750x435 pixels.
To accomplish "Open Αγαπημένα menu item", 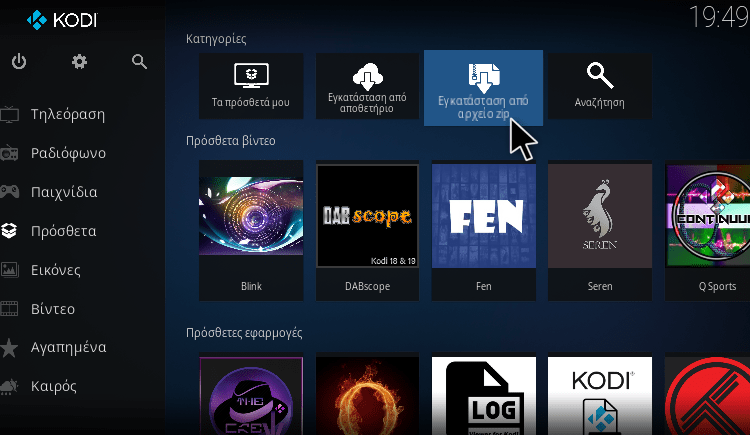I will click(x=68, y=347).
